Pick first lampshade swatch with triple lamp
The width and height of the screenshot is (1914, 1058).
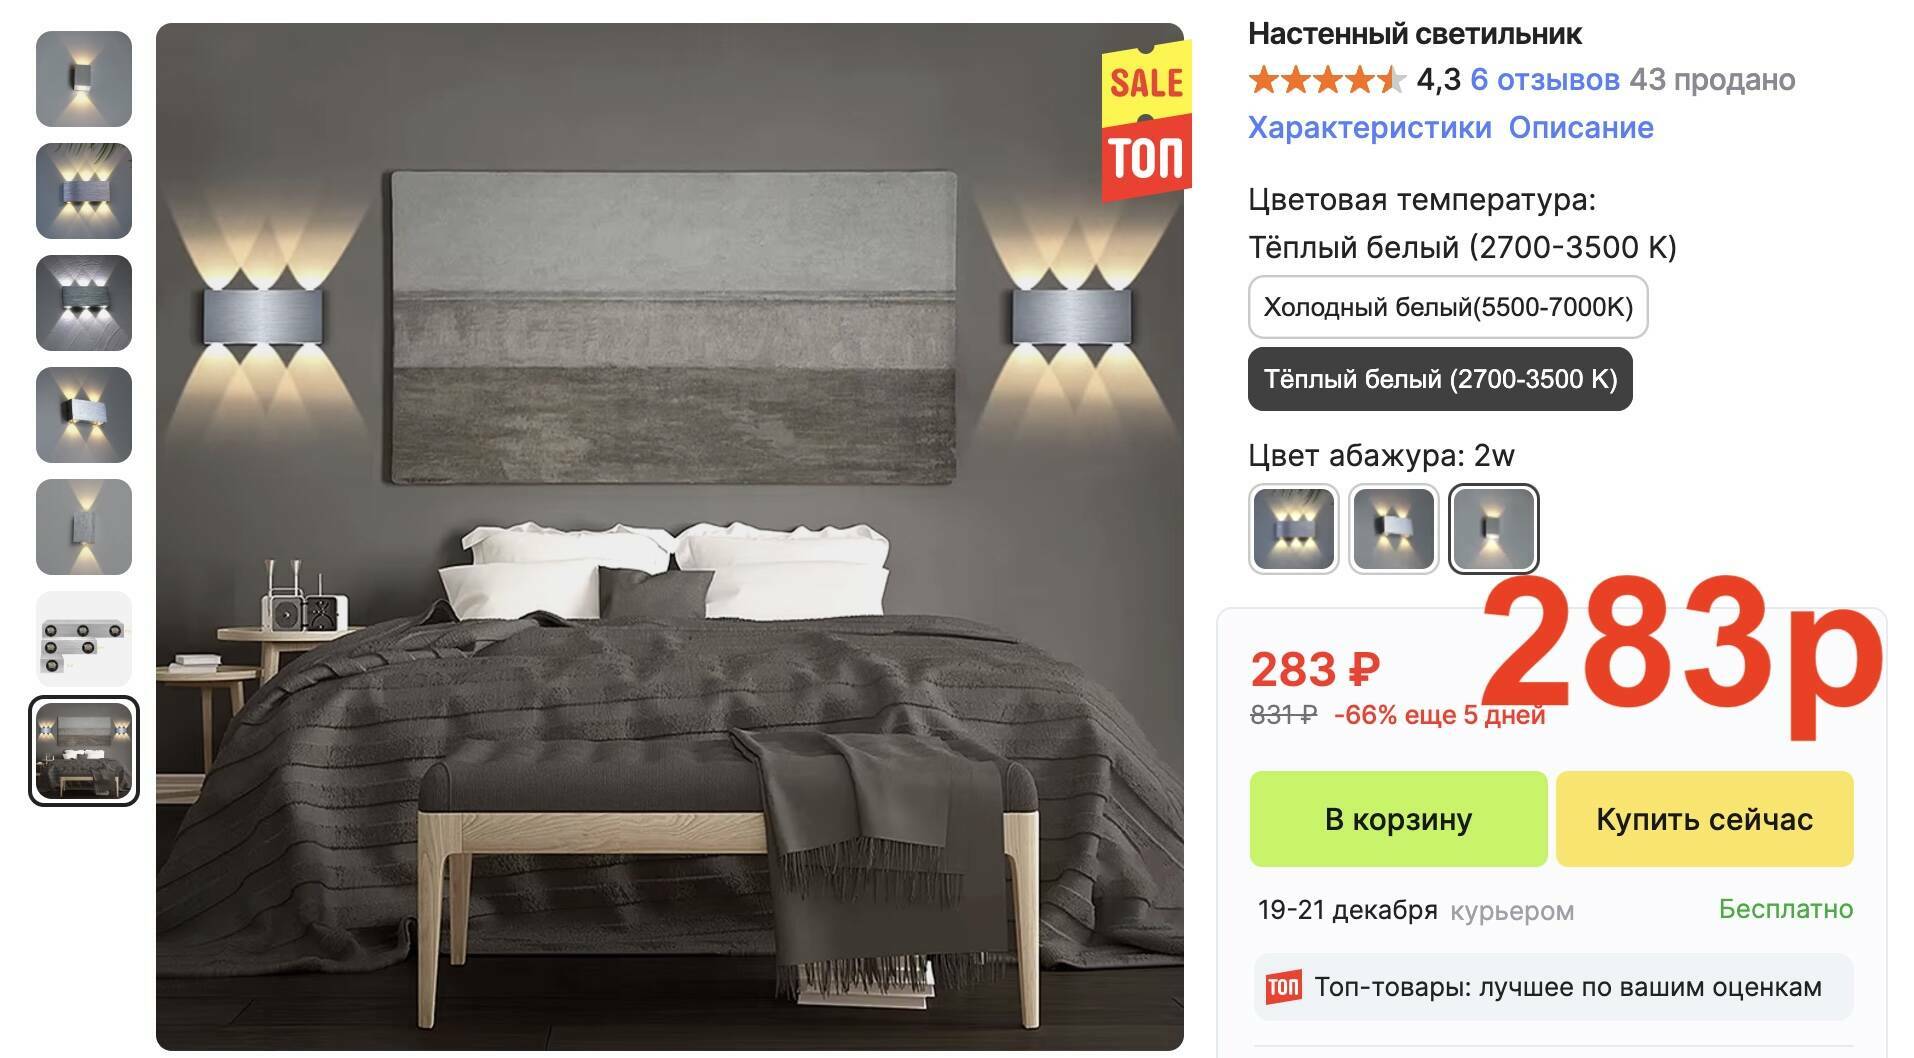click(x=1294, y=529)
